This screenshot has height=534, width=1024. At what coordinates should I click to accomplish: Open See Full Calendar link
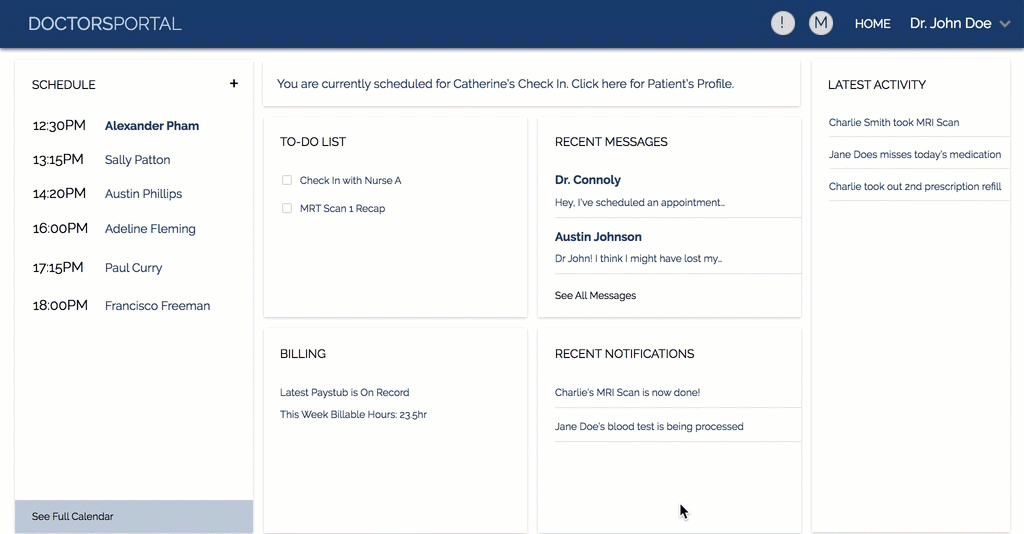click(134, 516)
